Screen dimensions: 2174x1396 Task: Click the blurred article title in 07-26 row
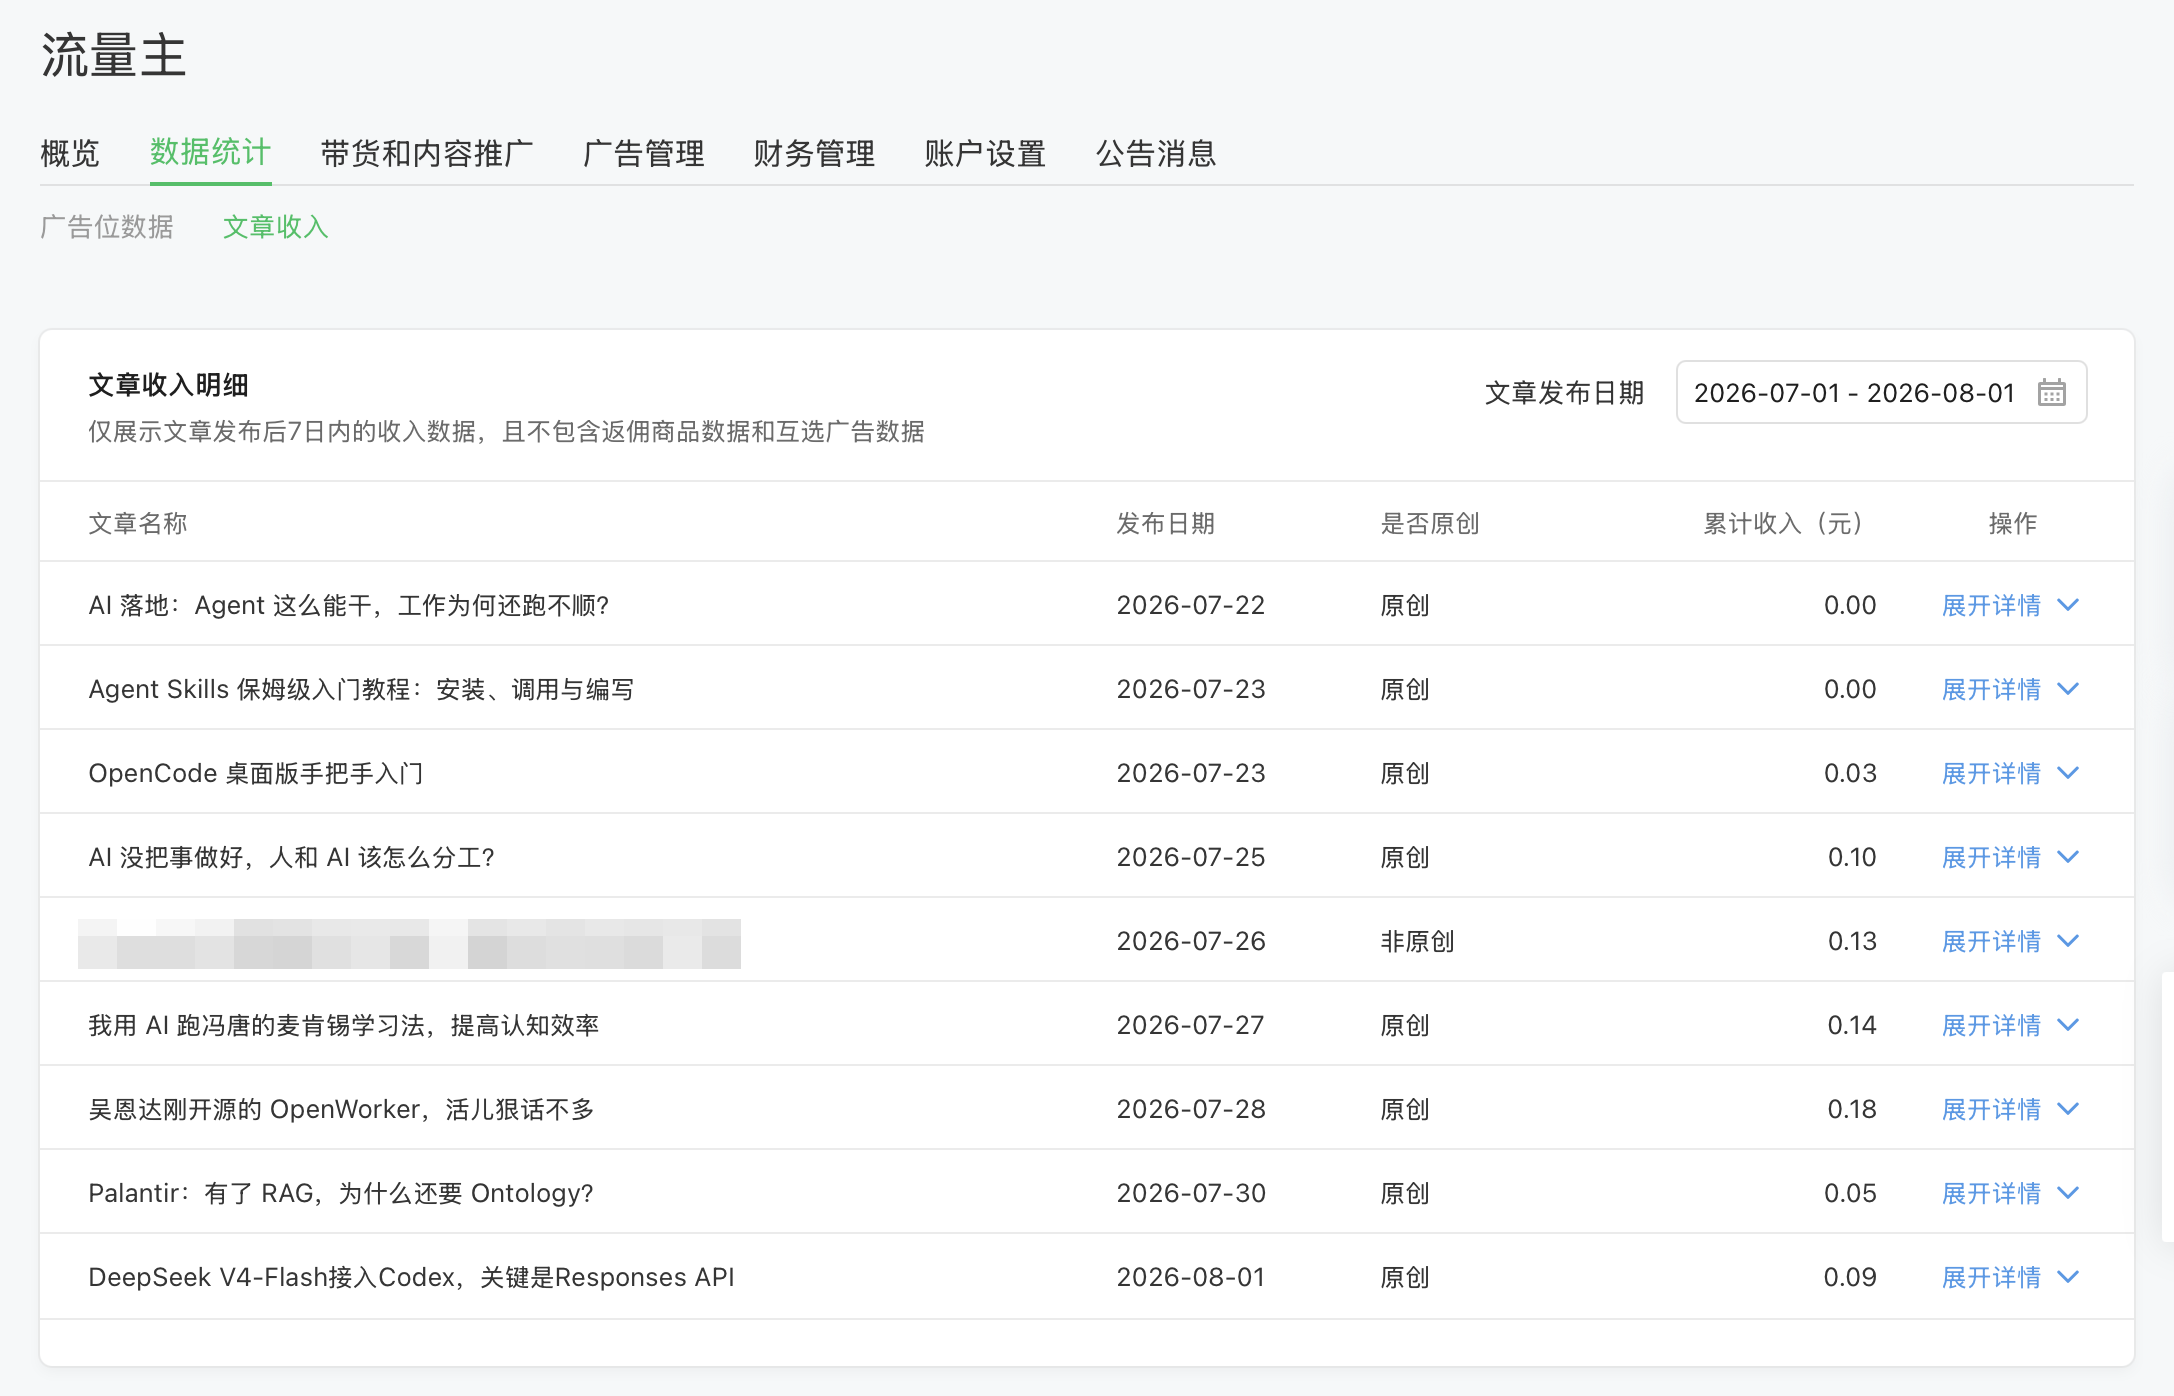click(x=409, y=943)
